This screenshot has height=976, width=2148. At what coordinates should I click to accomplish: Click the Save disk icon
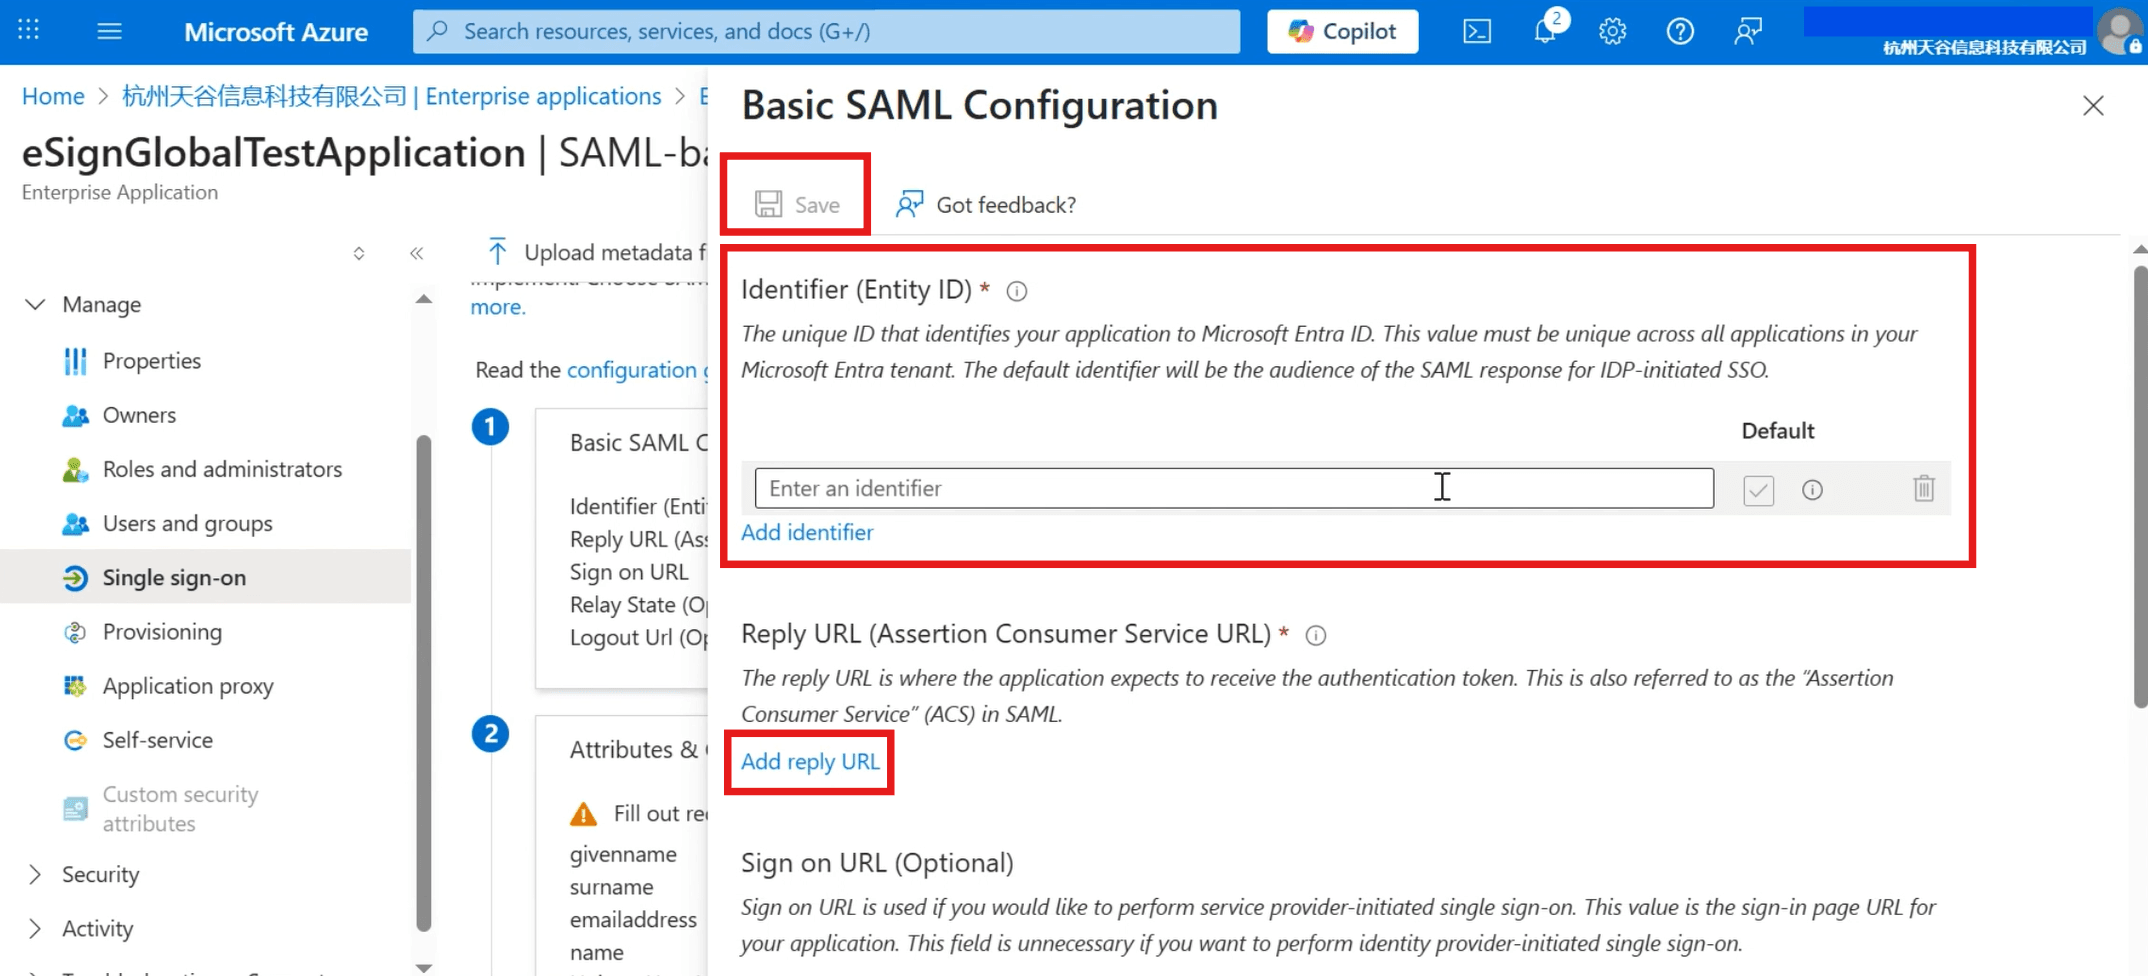(x=768, y=204)
